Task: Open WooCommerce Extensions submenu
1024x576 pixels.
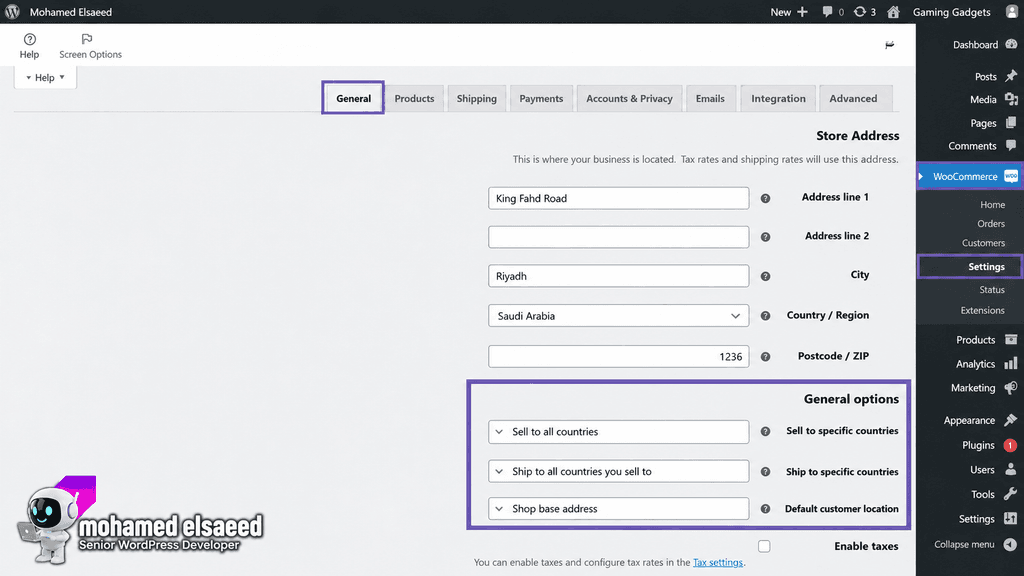Action: tap(982, 310)
